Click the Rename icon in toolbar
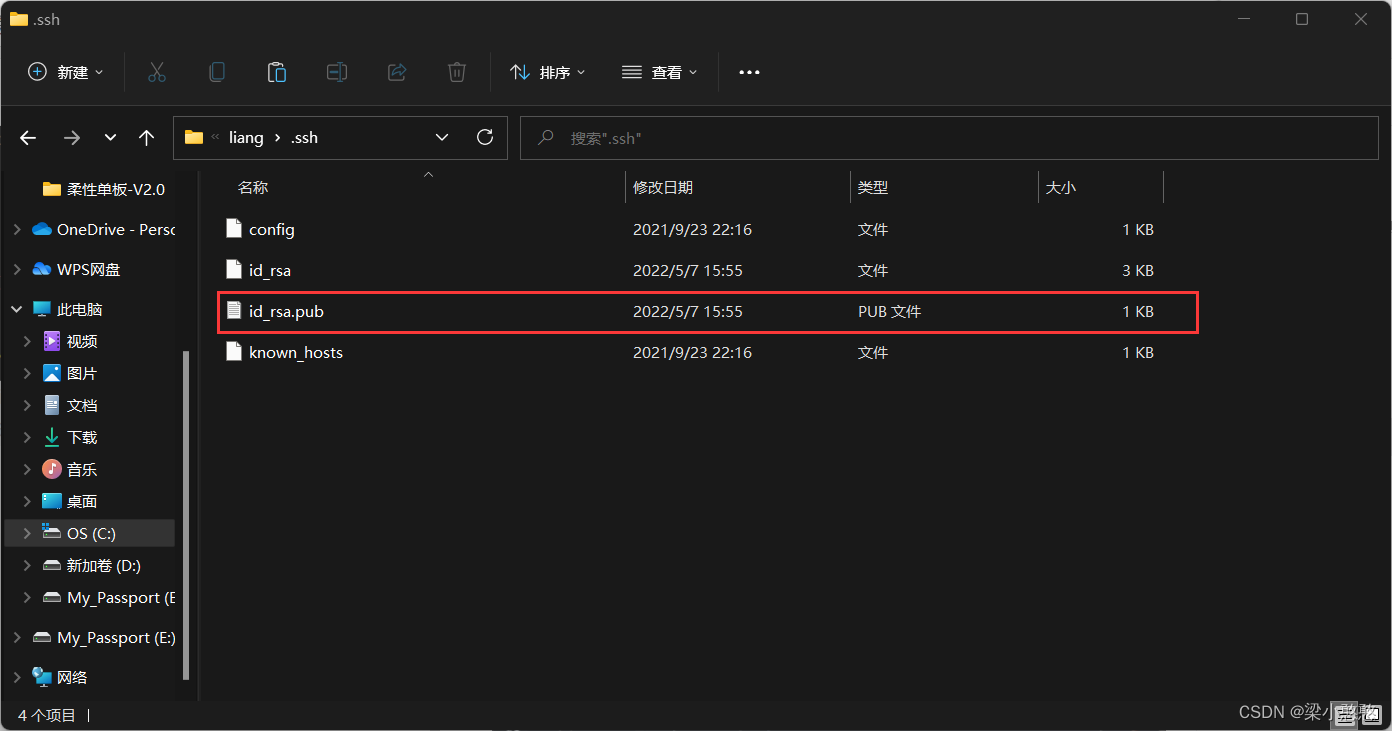 click(337, 72)
